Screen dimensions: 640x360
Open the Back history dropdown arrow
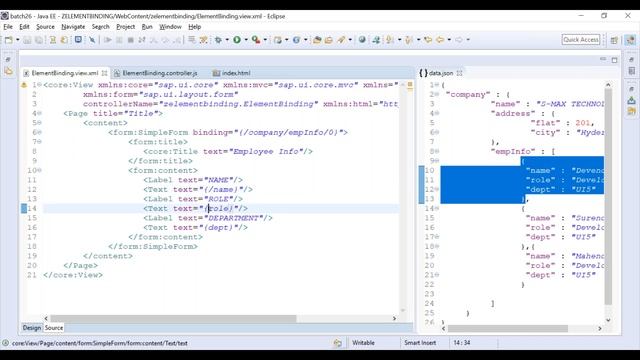point(449,40)
